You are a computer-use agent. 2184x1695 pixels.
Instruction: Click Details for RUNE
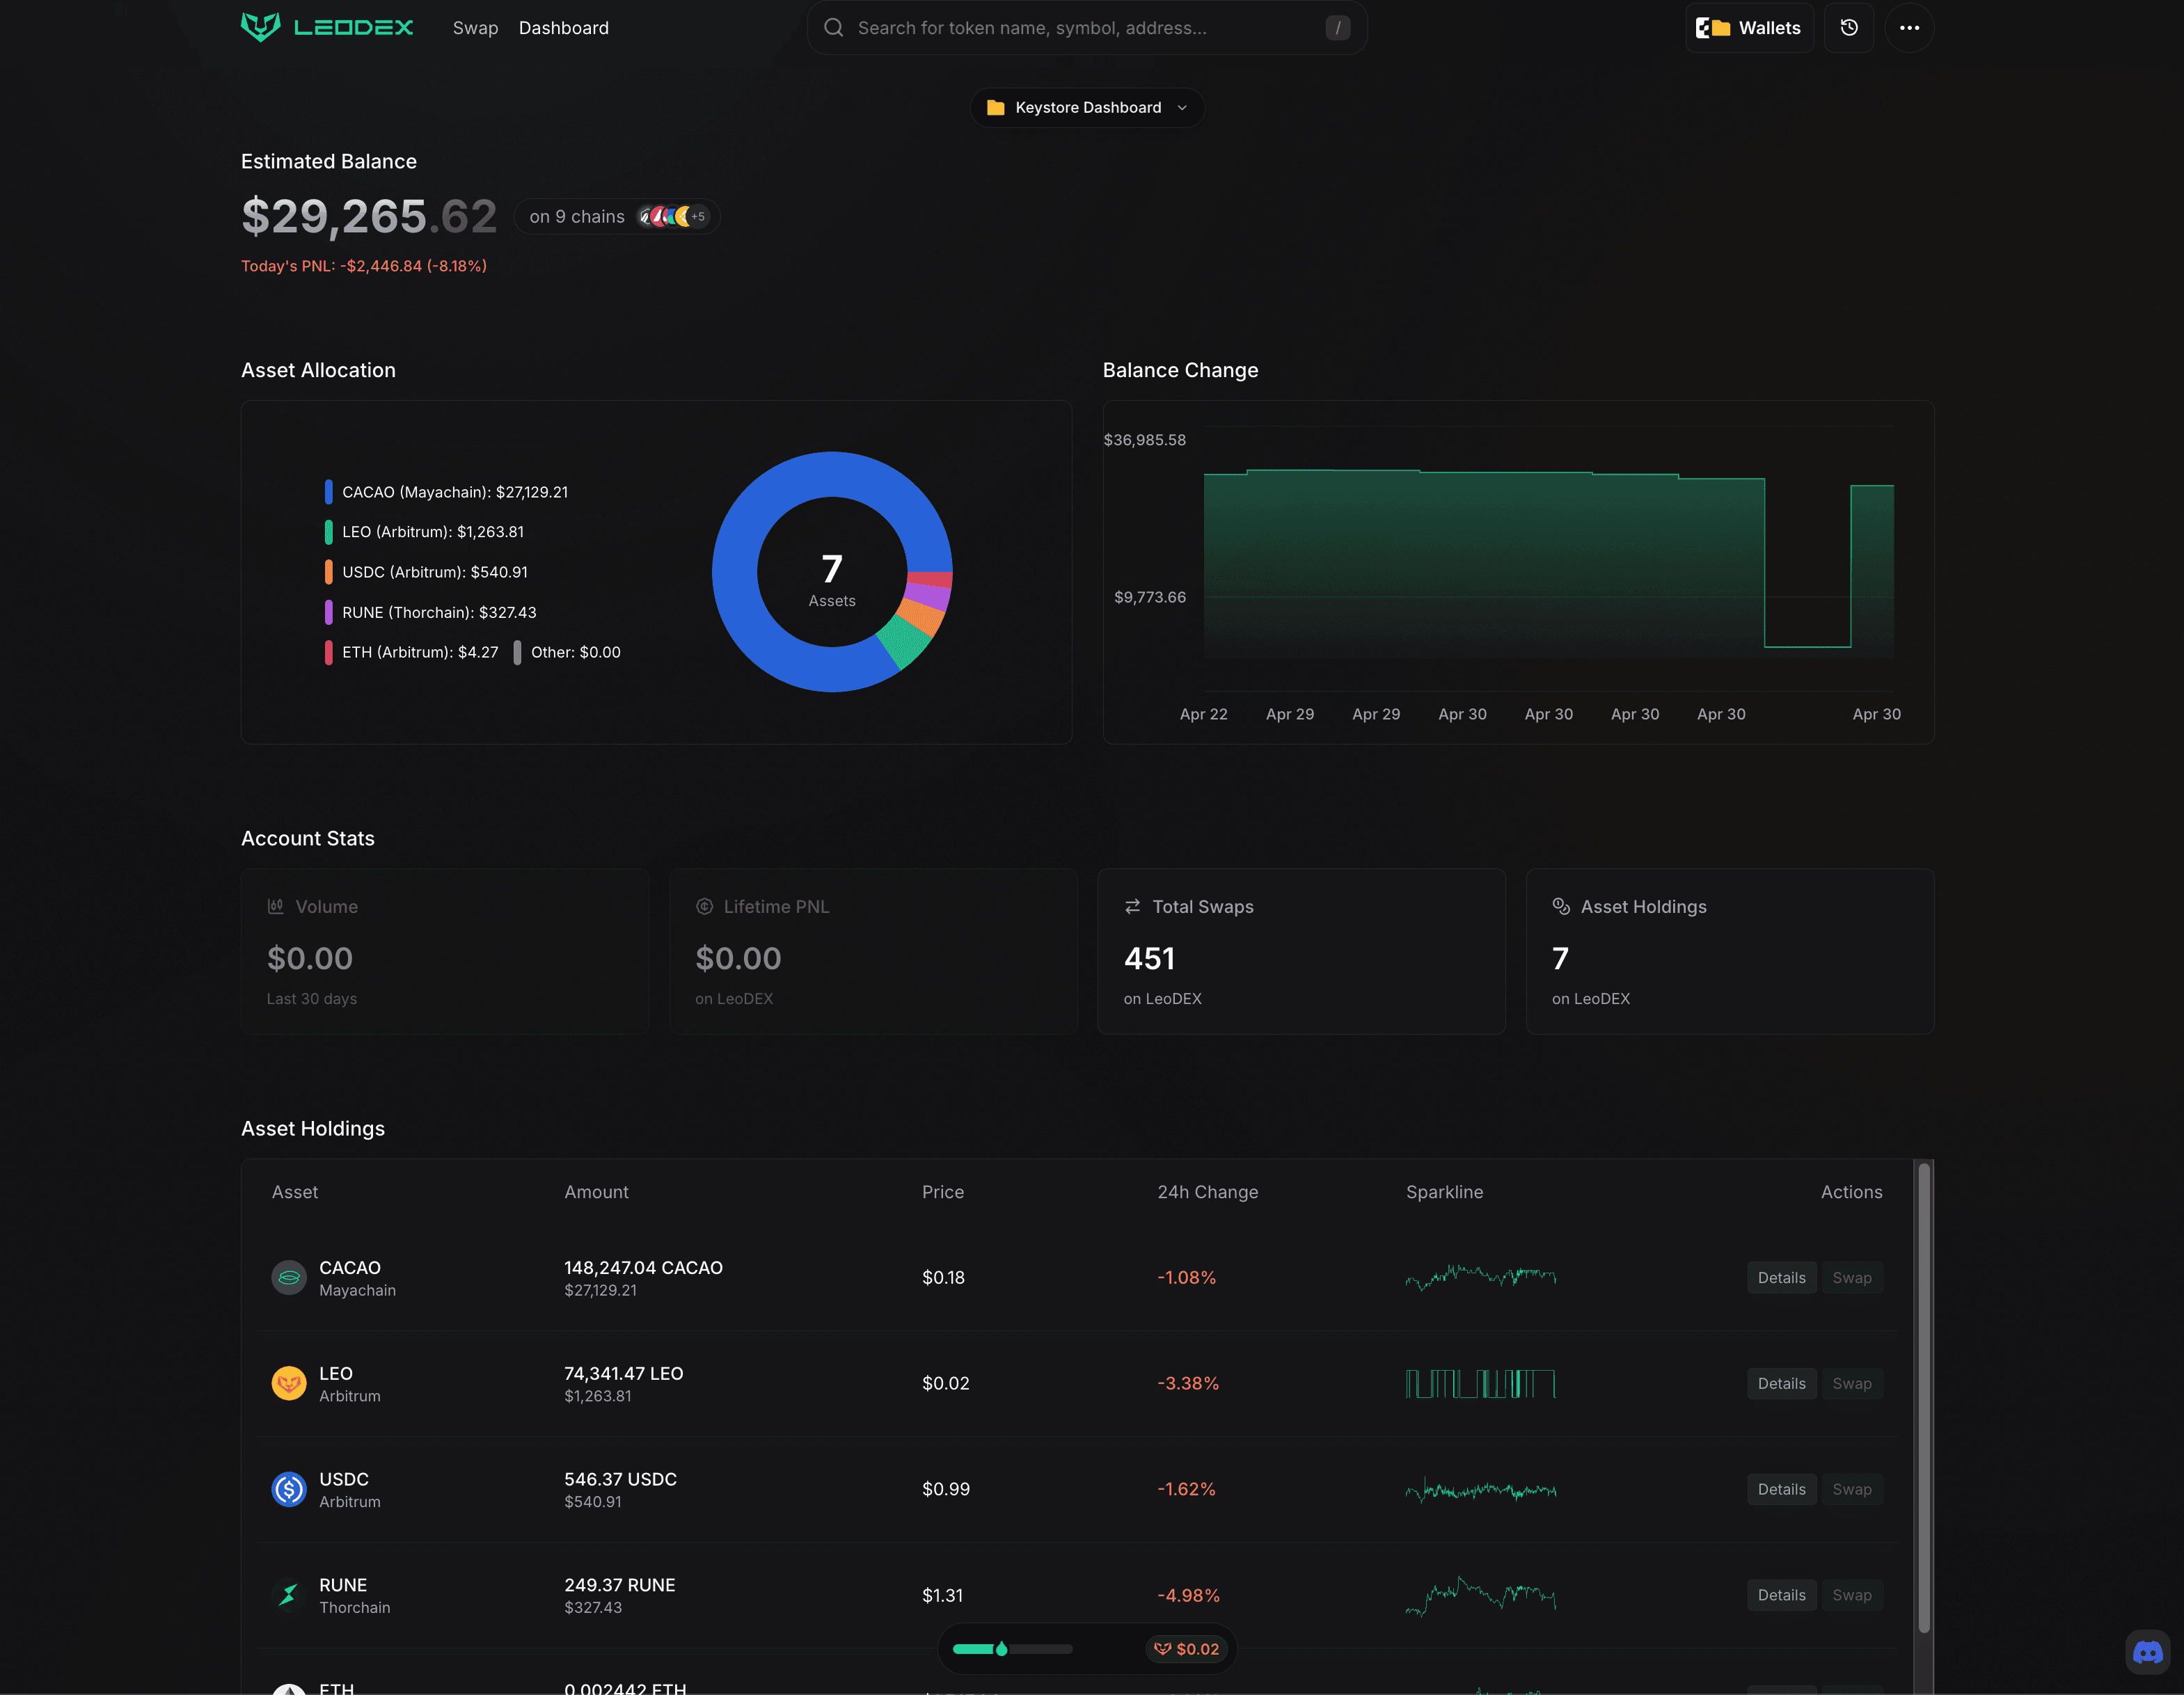pos(1781,1595)
